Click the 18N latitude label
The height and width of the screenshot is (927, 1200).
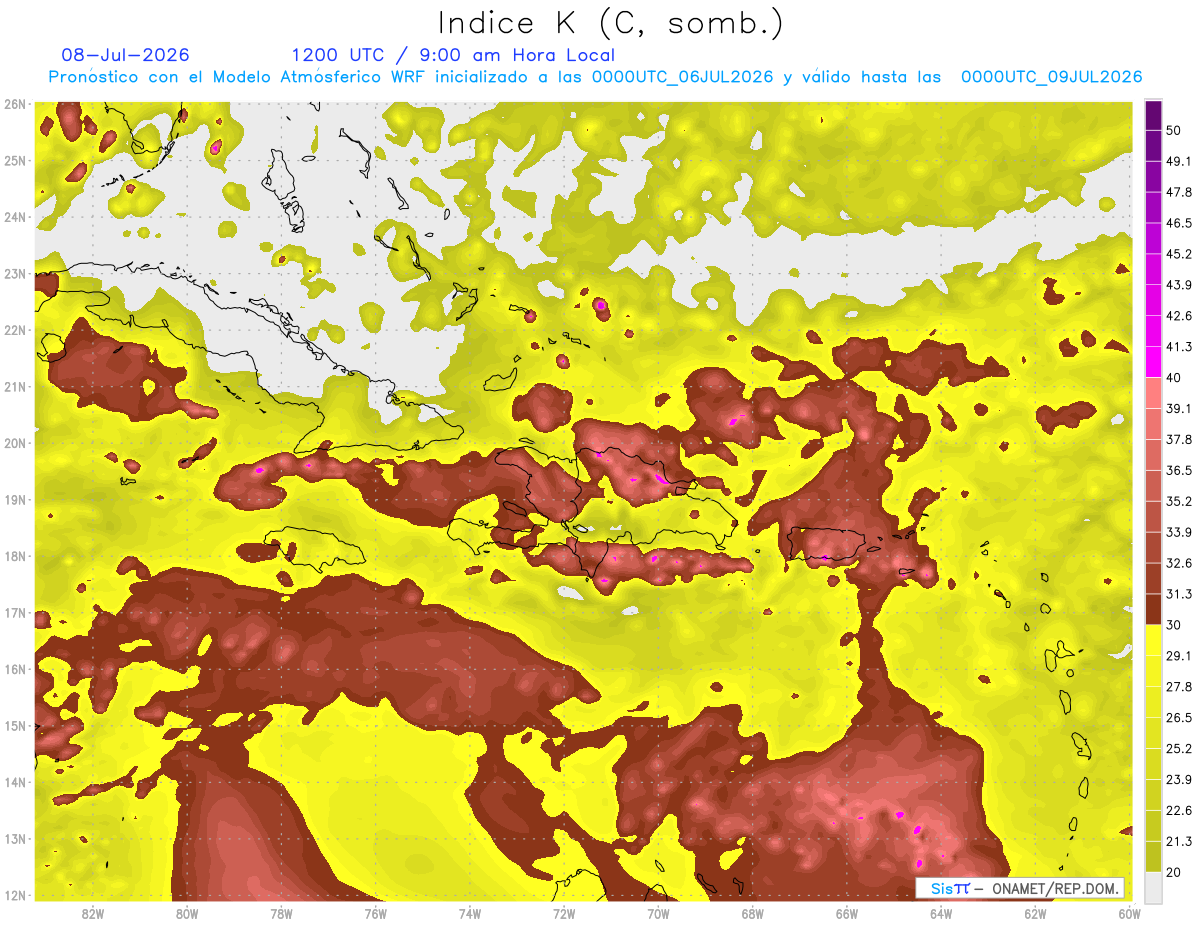(15, 556)
